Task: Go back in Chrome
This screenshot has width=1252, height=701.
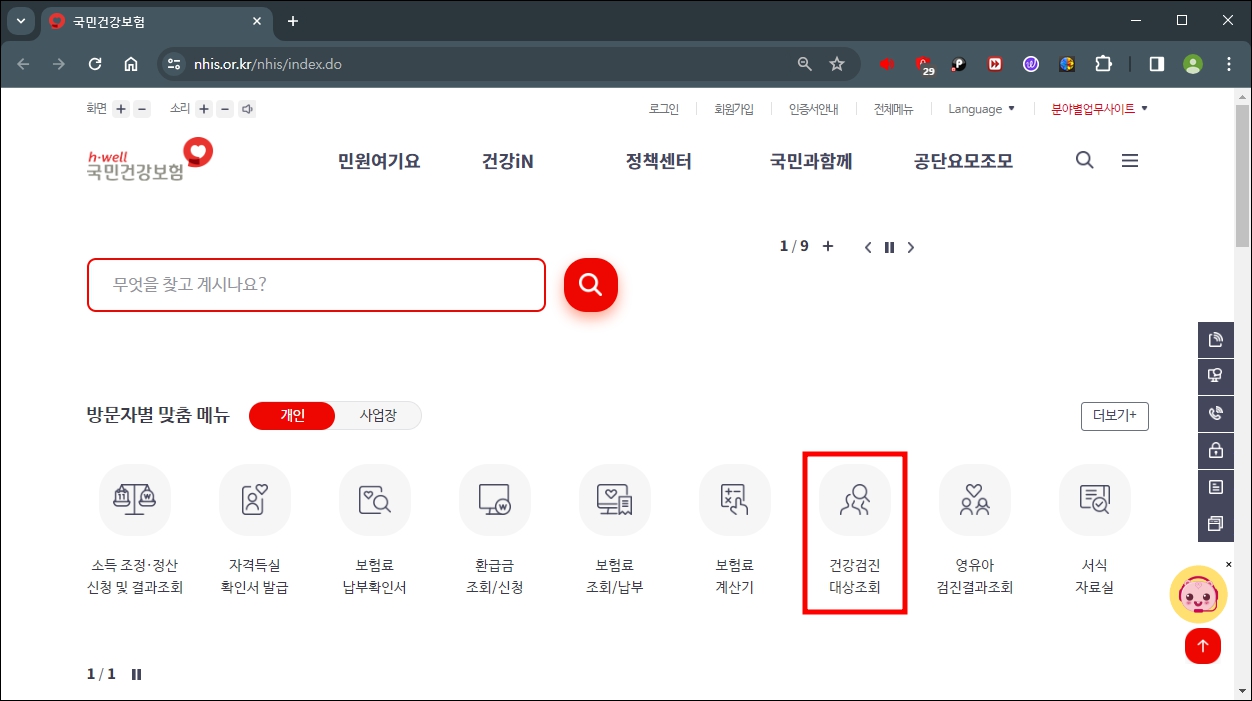Action: pos(23,64)
